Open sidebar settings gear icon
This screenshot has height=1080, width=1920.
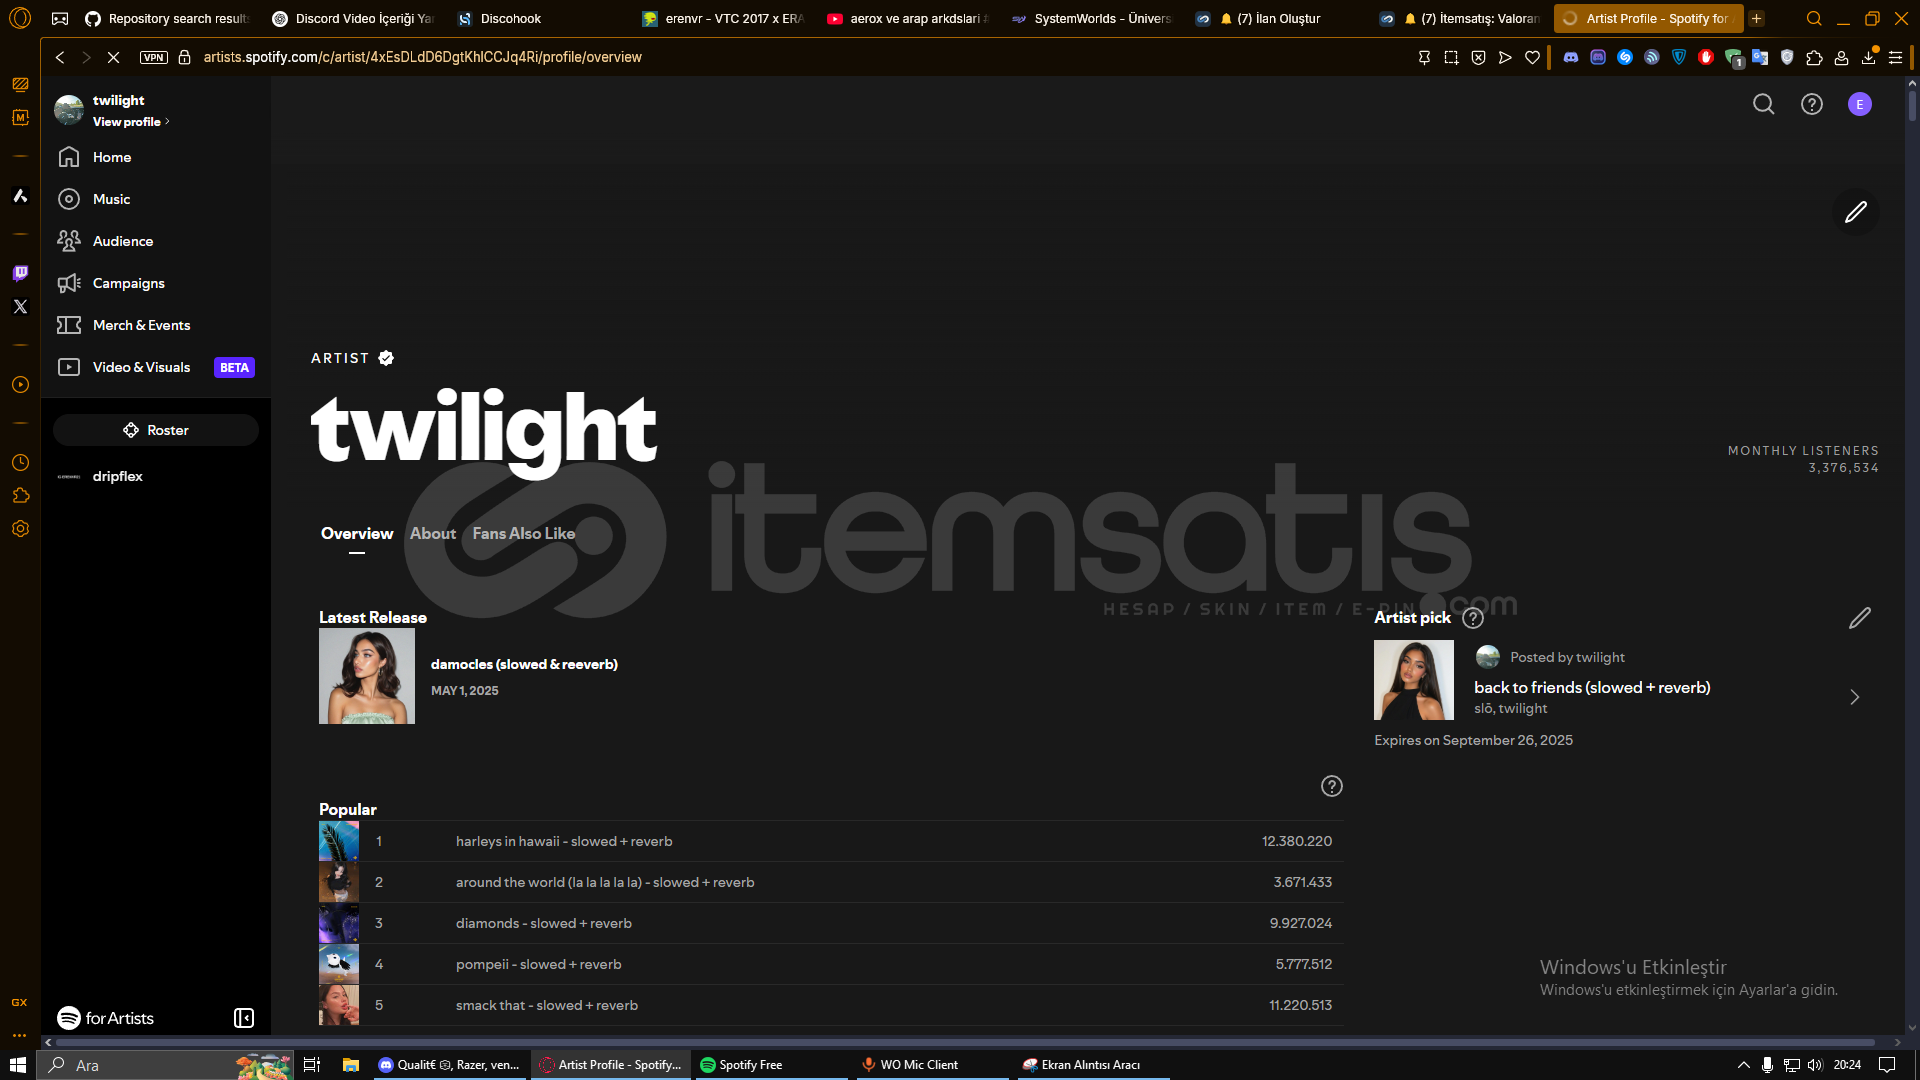tap(20, 529)
